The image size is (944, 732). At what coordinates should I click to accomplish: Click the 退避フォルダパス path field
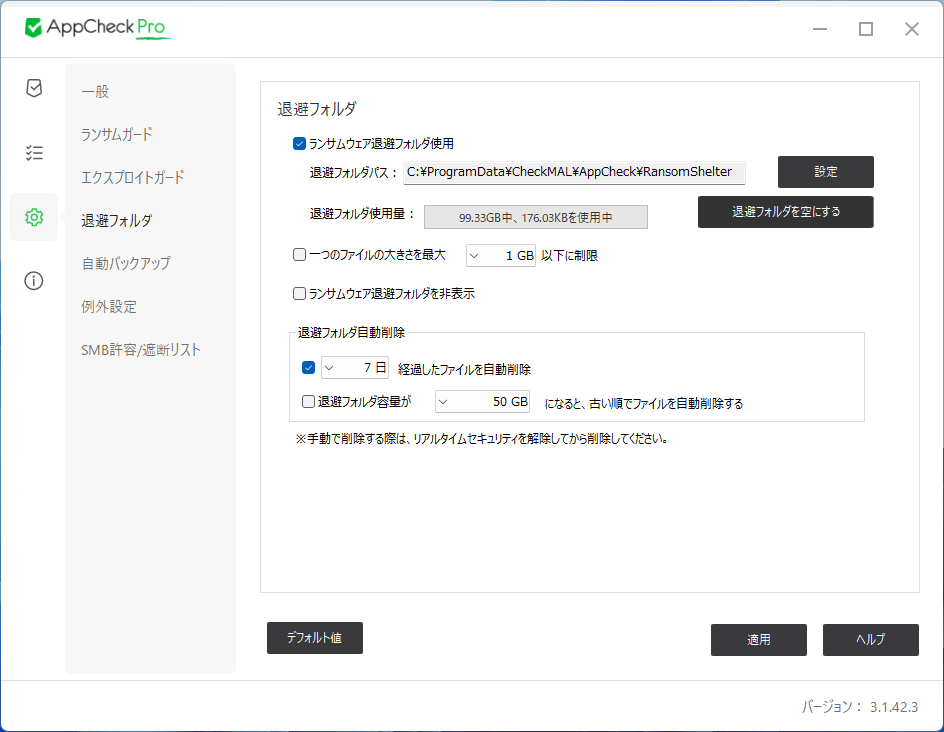(574, 172)
